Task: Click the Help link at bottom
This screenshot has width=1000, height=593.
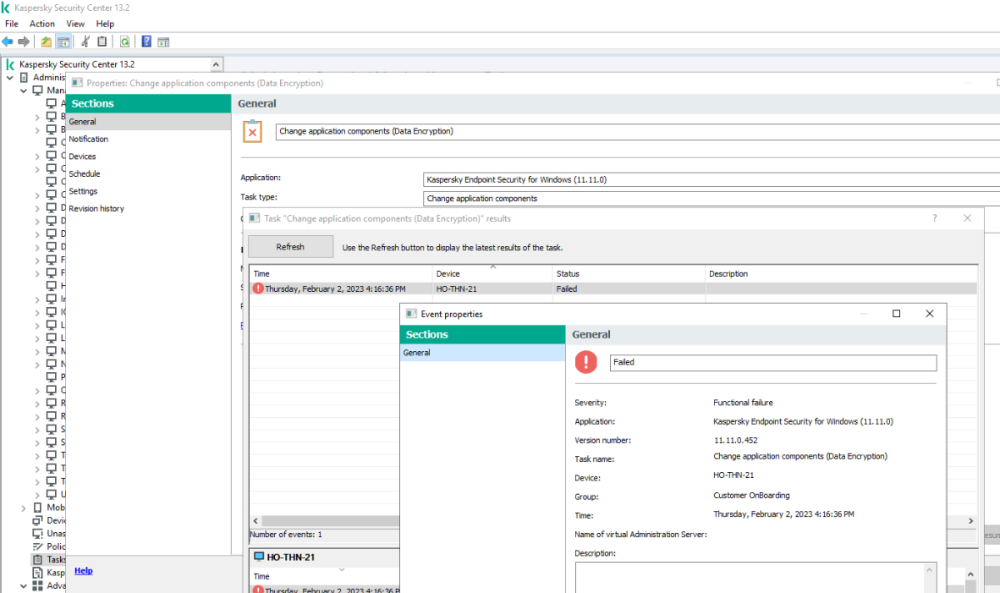Action: pos(83,571)
